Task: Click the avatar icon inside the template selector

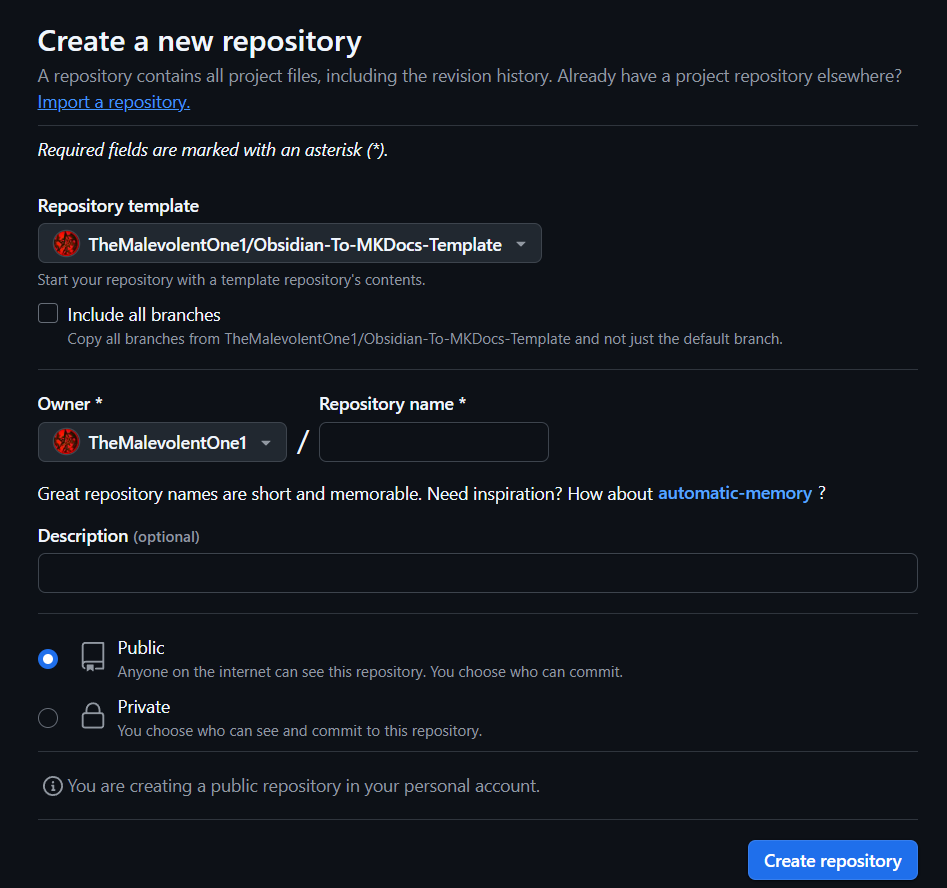Action: 64,243
